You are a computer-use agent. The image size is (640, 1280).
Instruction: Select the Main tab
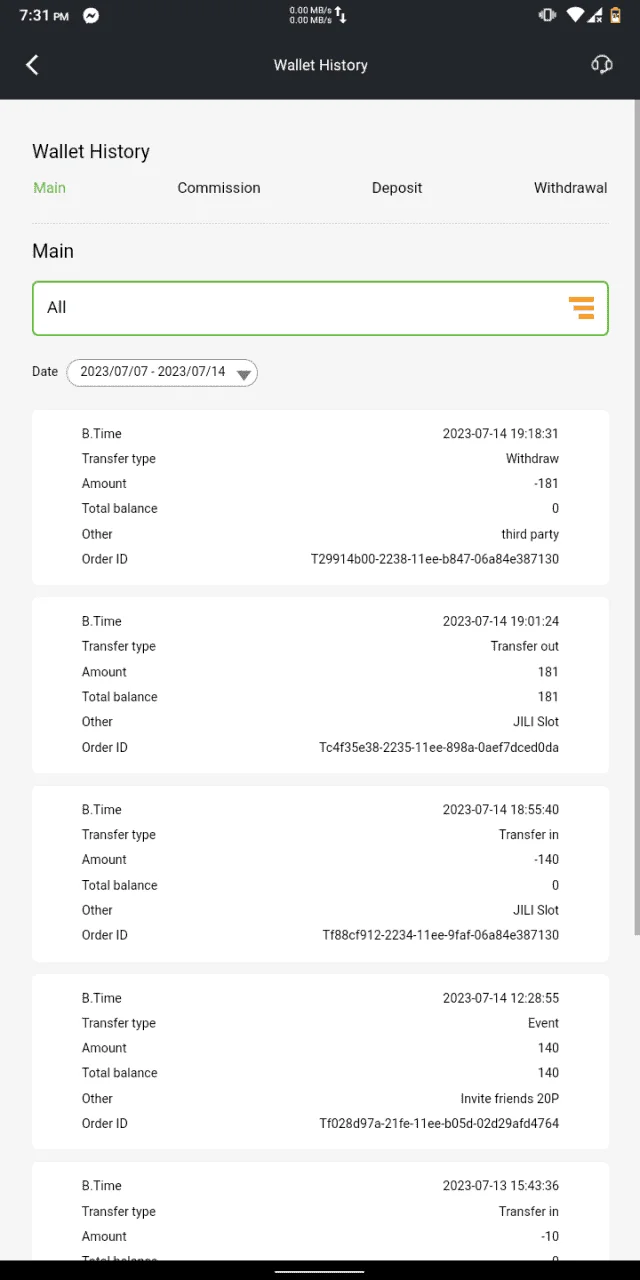[x=49, y=188]
